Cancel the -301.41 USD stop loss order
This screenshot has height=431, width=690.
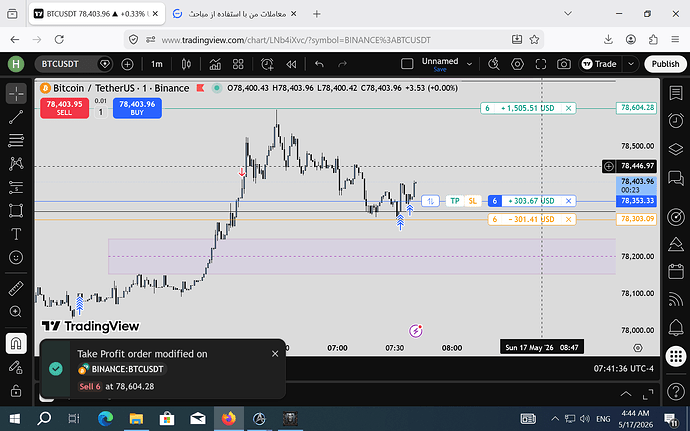tap(569, 219)
